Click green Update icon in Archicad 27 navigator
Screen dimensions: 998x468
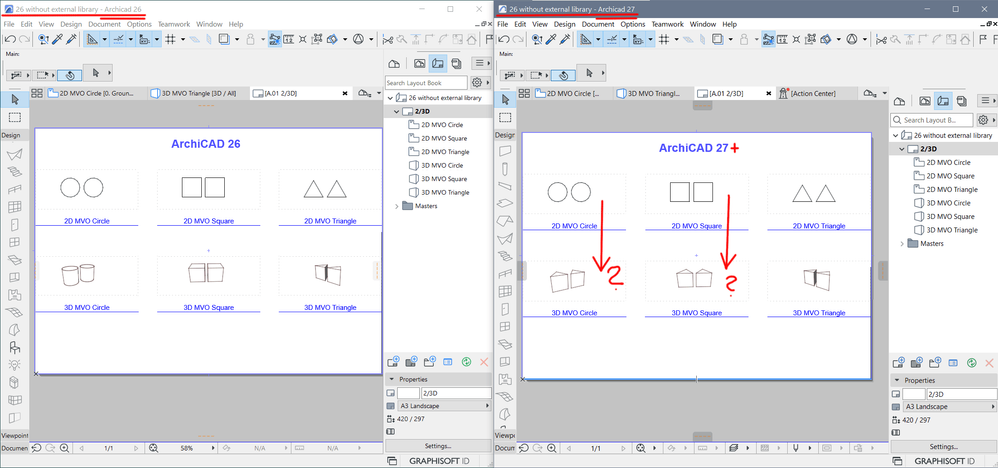coord(971,363)
